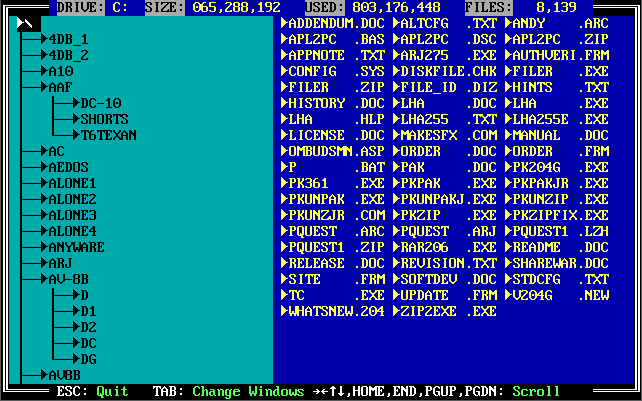
Task: Select the VZ04G.NEW file
Action: click(557, 295)
